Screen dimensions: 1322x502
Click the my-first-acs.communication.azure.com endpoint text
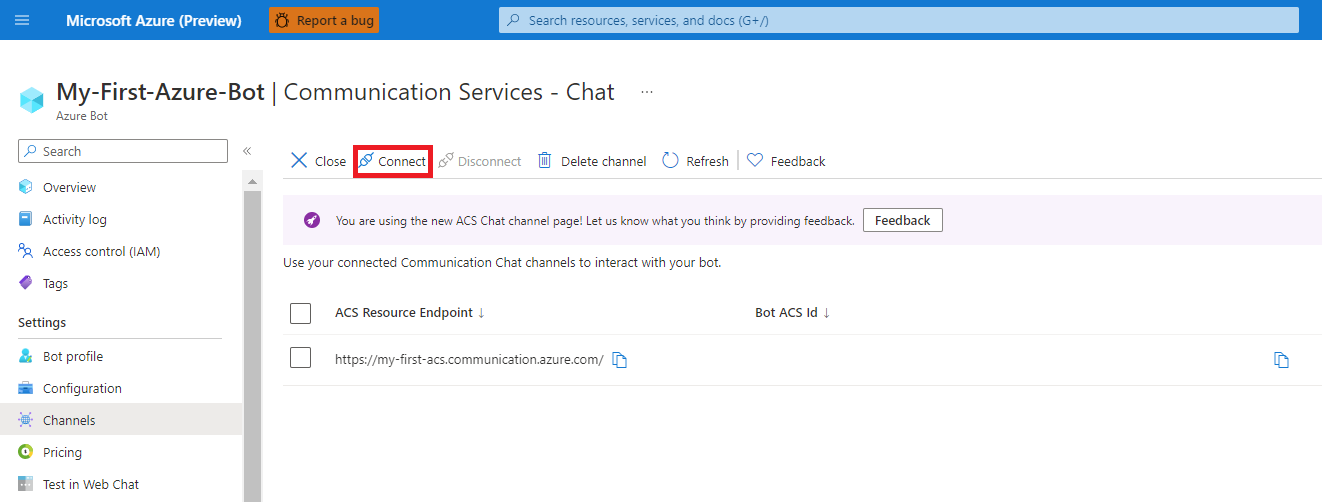pyautogui.click(x=469, y=360)
